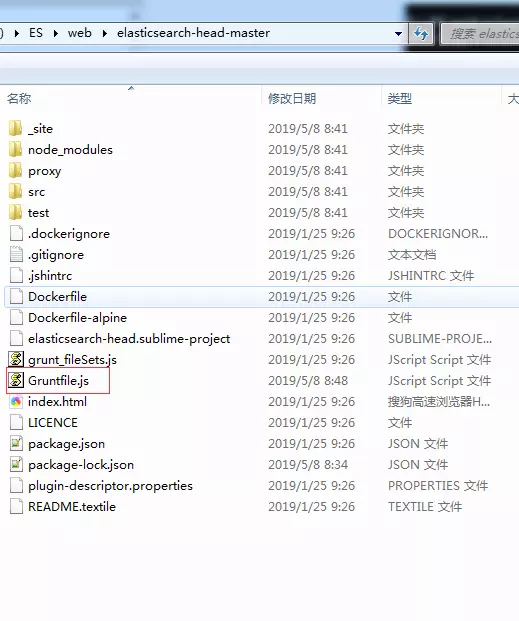Expand the arrow between ES and web
The width and height of the screenshot is (519, 621).
click(x=55, y=34)
